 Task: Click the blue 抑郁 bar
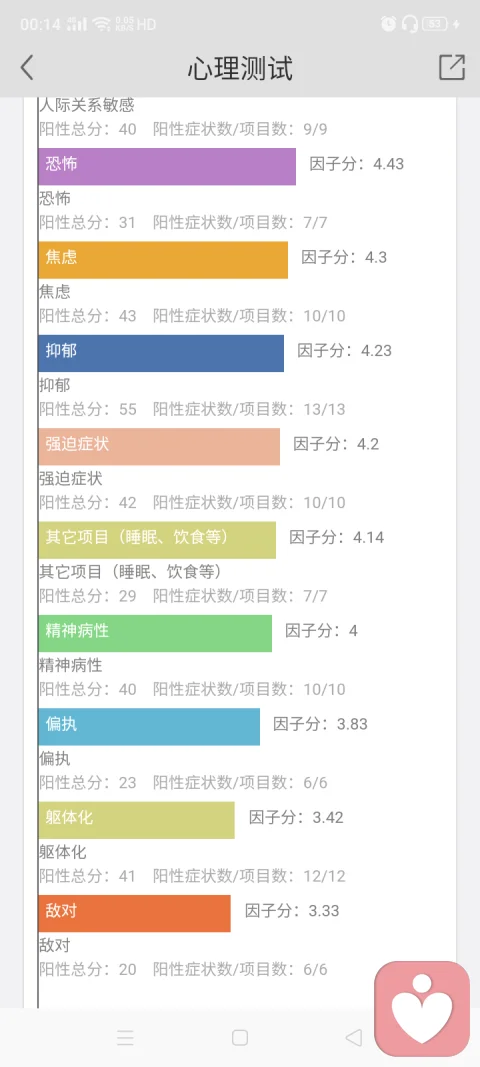(x=161, y=353)
